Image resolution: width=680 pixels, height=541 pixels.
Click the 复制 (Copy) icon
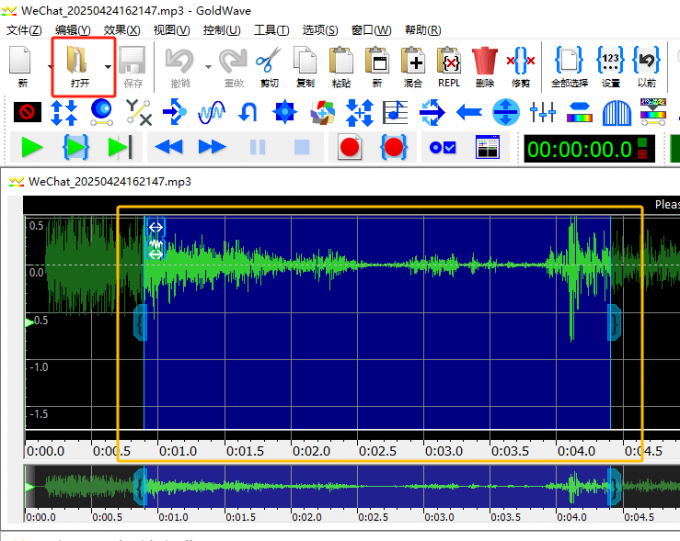305,60
